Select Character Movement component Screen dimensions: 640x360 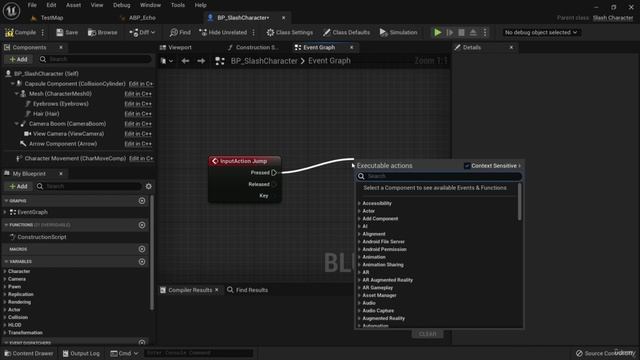coord(75,158)
